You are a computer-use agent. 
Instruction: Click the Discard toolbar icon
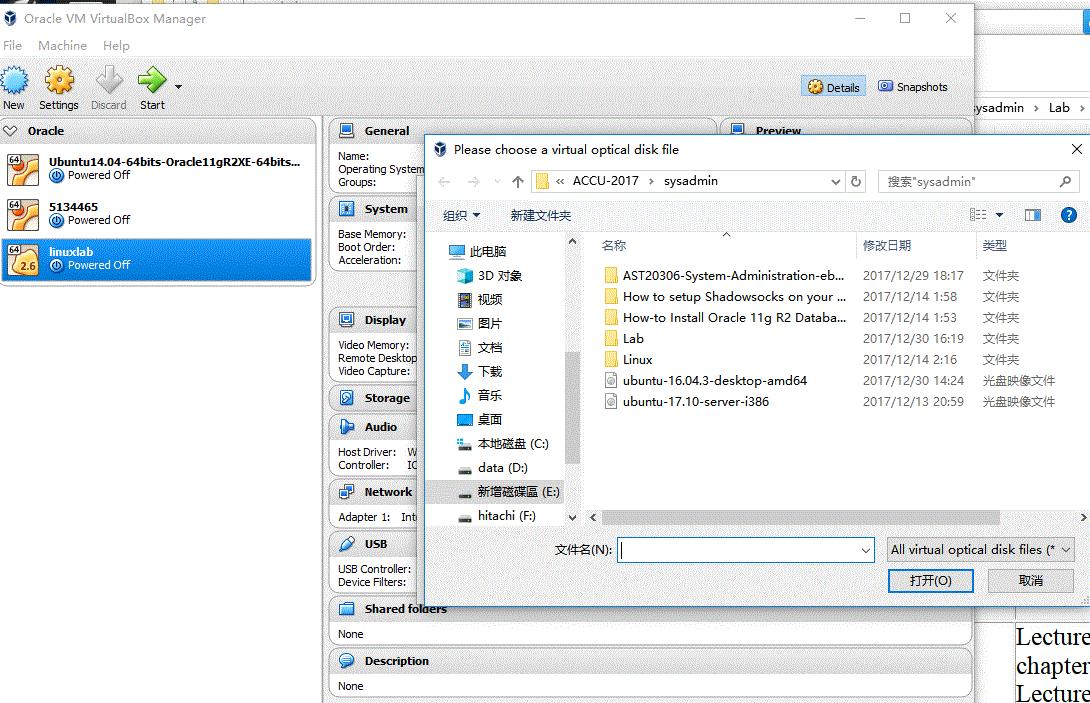point(108,81)
